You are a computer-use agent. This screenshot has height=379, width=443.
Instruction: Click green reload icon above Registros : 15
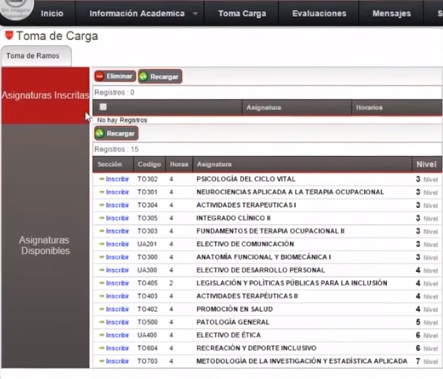click(100, 133)
